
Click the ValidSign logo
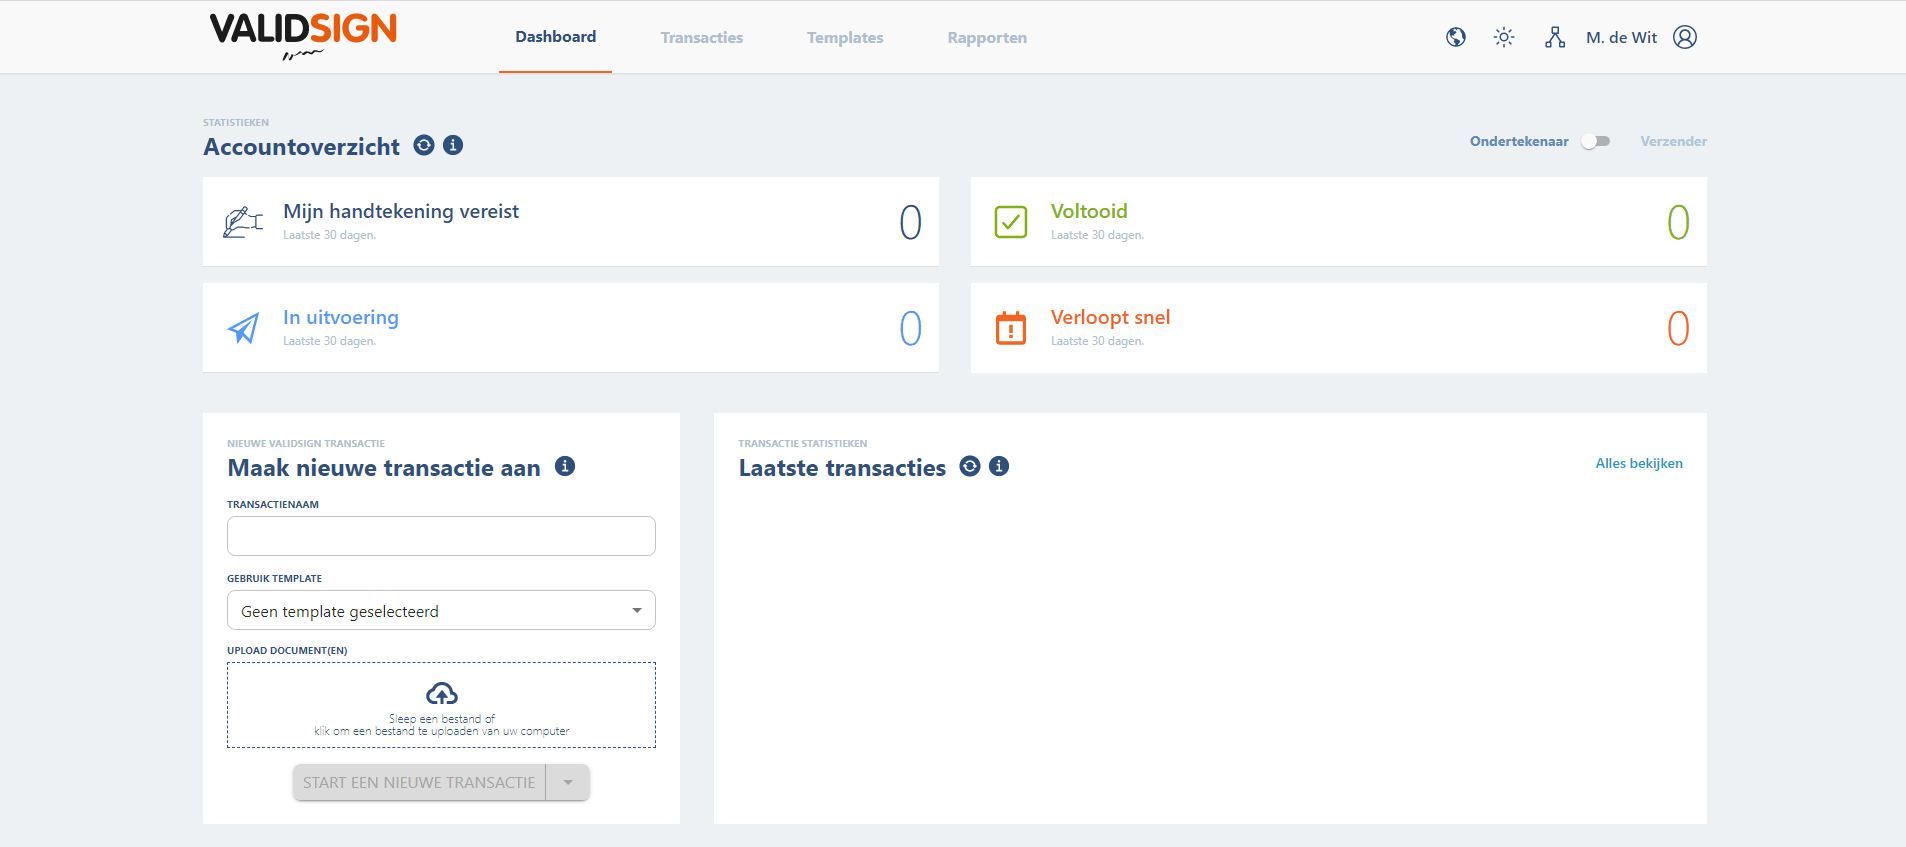point(303,36)
